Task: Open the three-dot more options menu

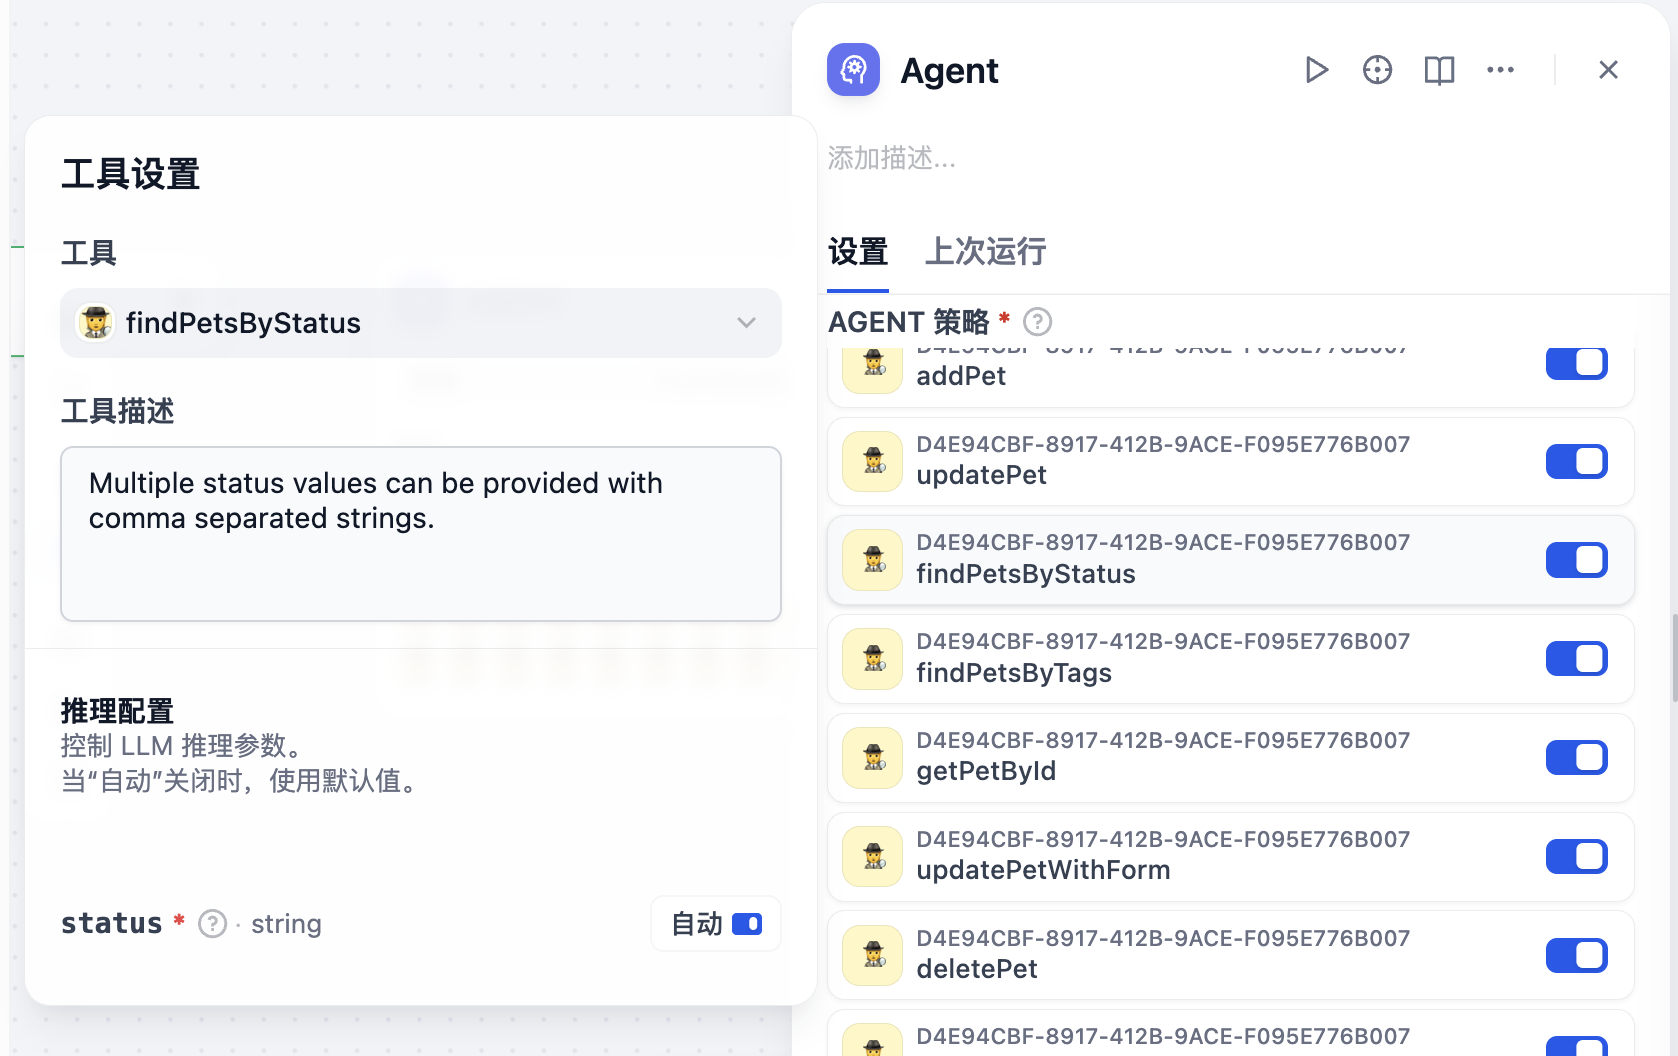Action: tap(1500, 70)
